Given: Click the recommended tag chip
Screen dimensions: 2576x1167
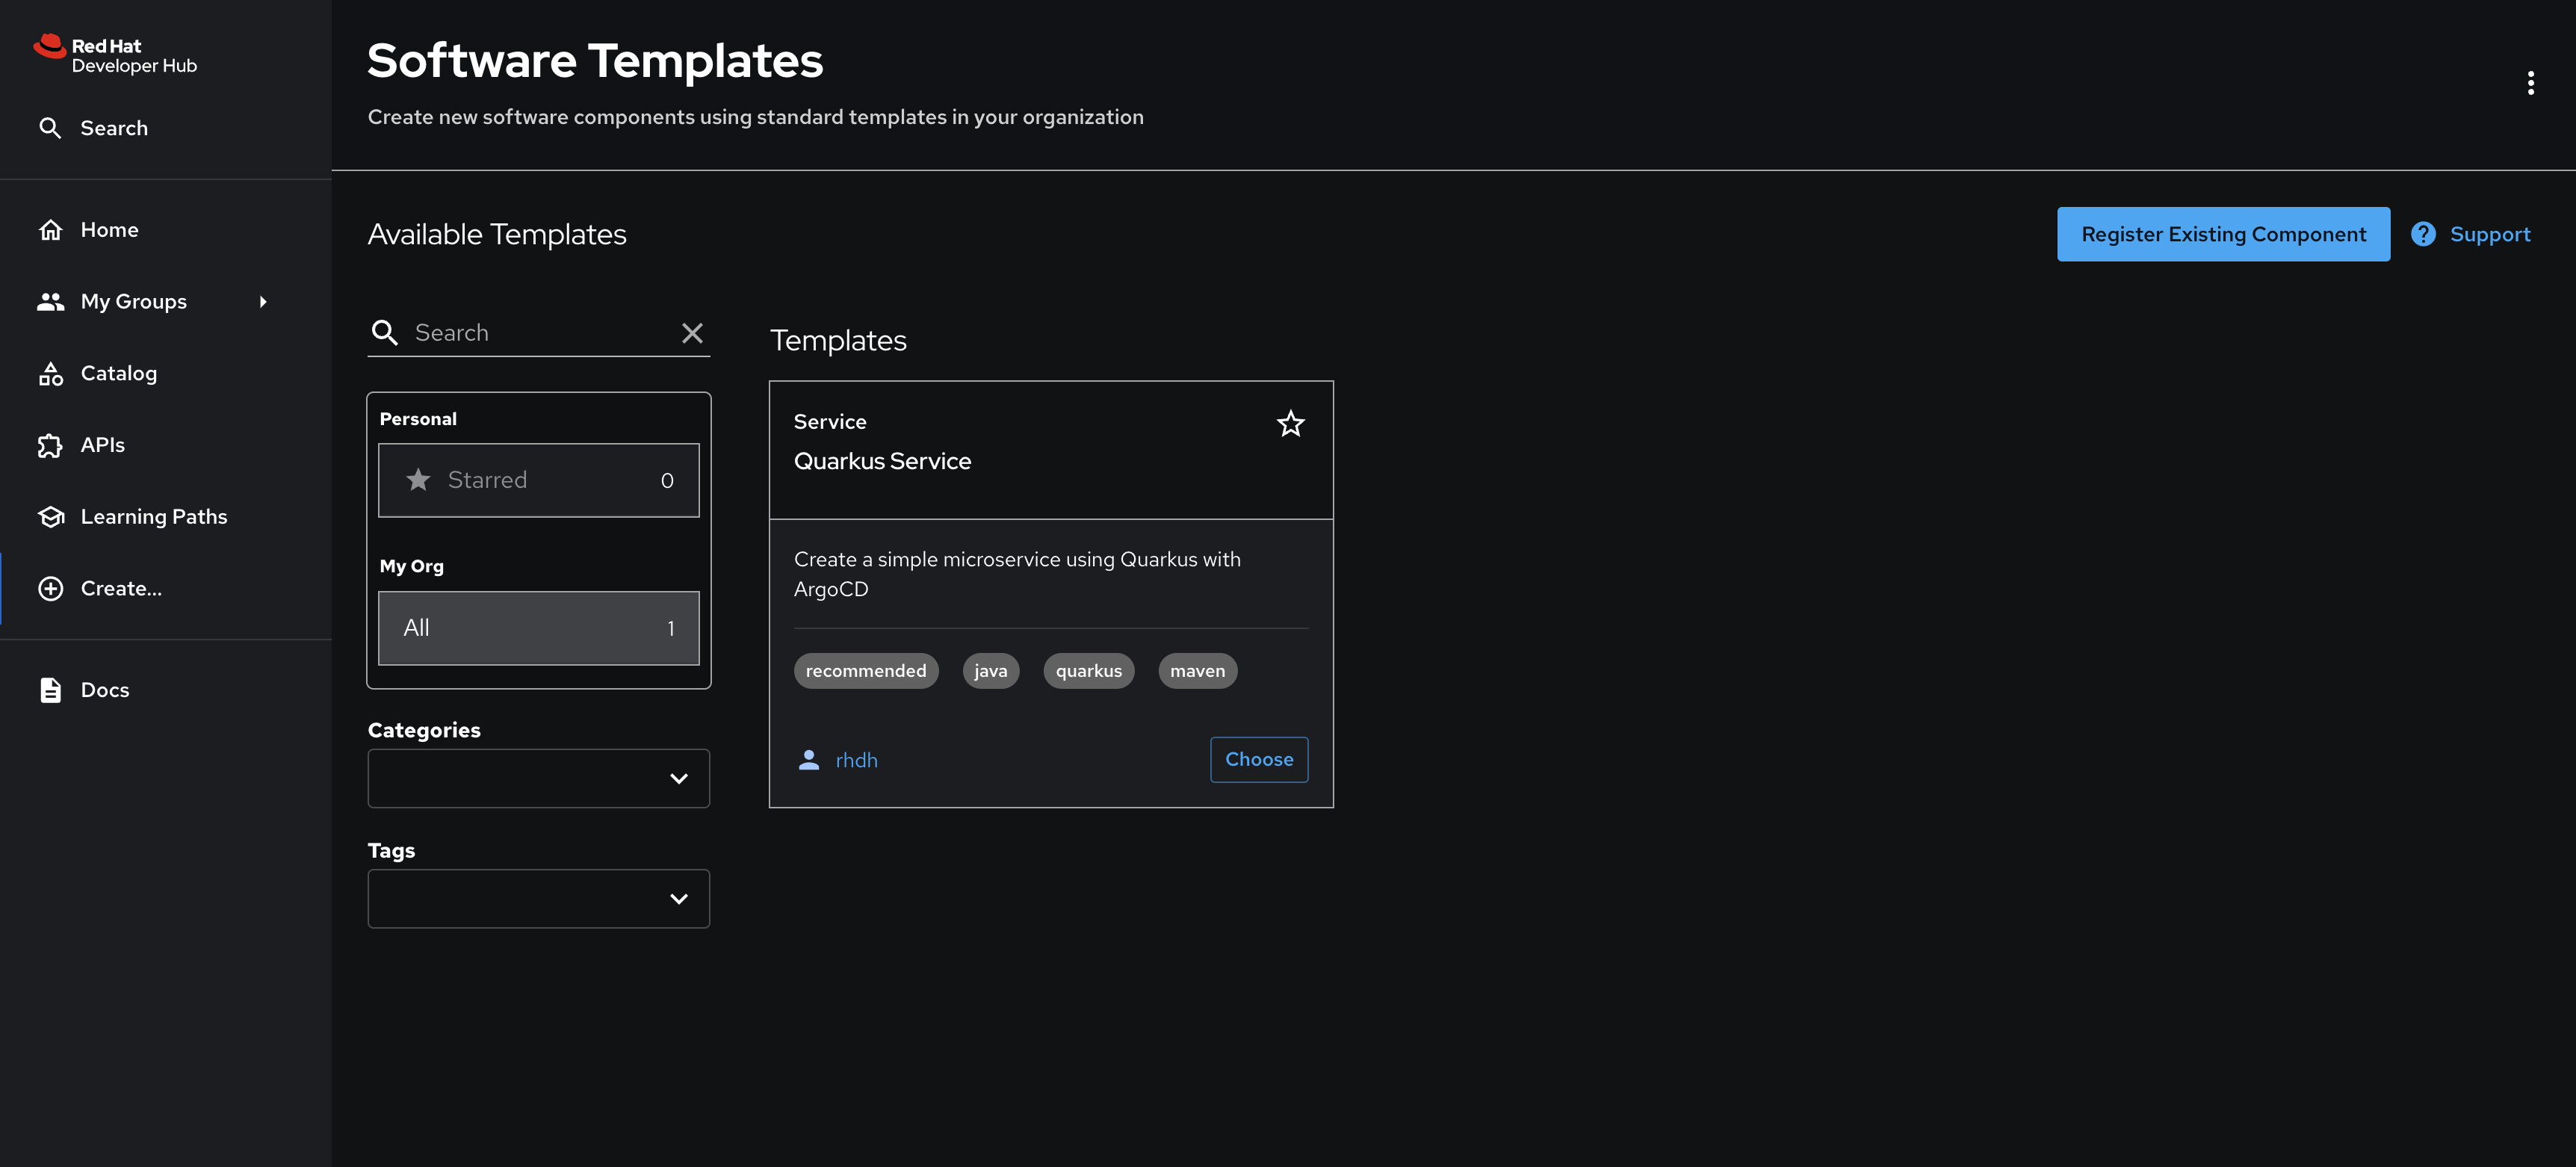Looking at the screenshot, I should tap(866, 671).
